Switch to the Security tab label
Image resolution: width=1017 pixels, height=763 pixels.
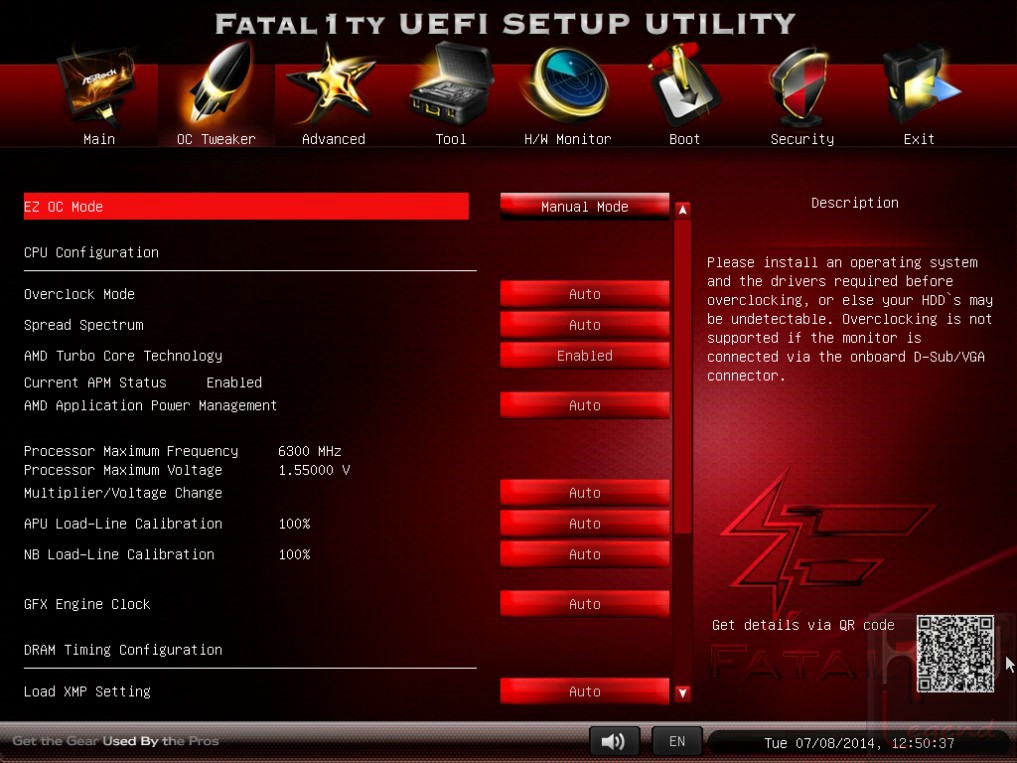click(x=802, y=139)
